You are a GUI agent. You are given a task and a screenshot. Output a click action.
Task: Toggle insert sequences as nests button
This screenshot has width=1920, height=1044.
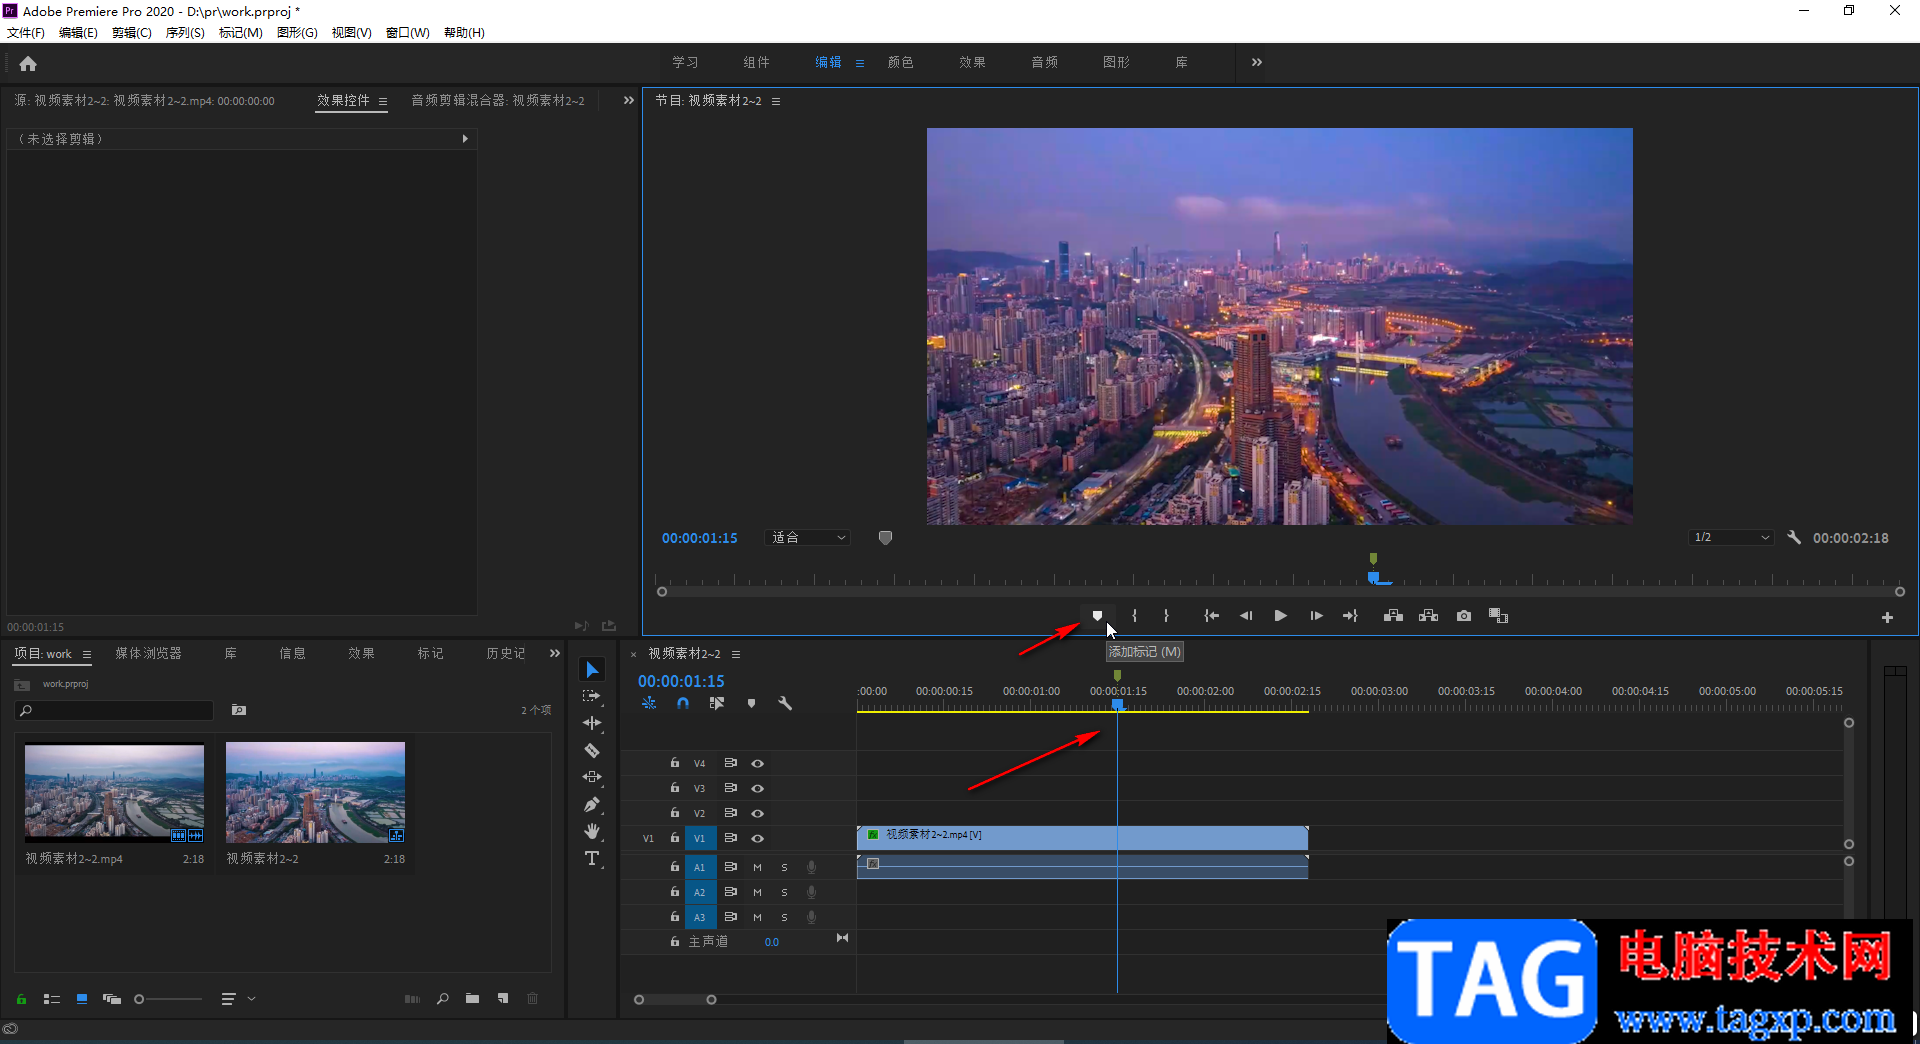[649, 703]
